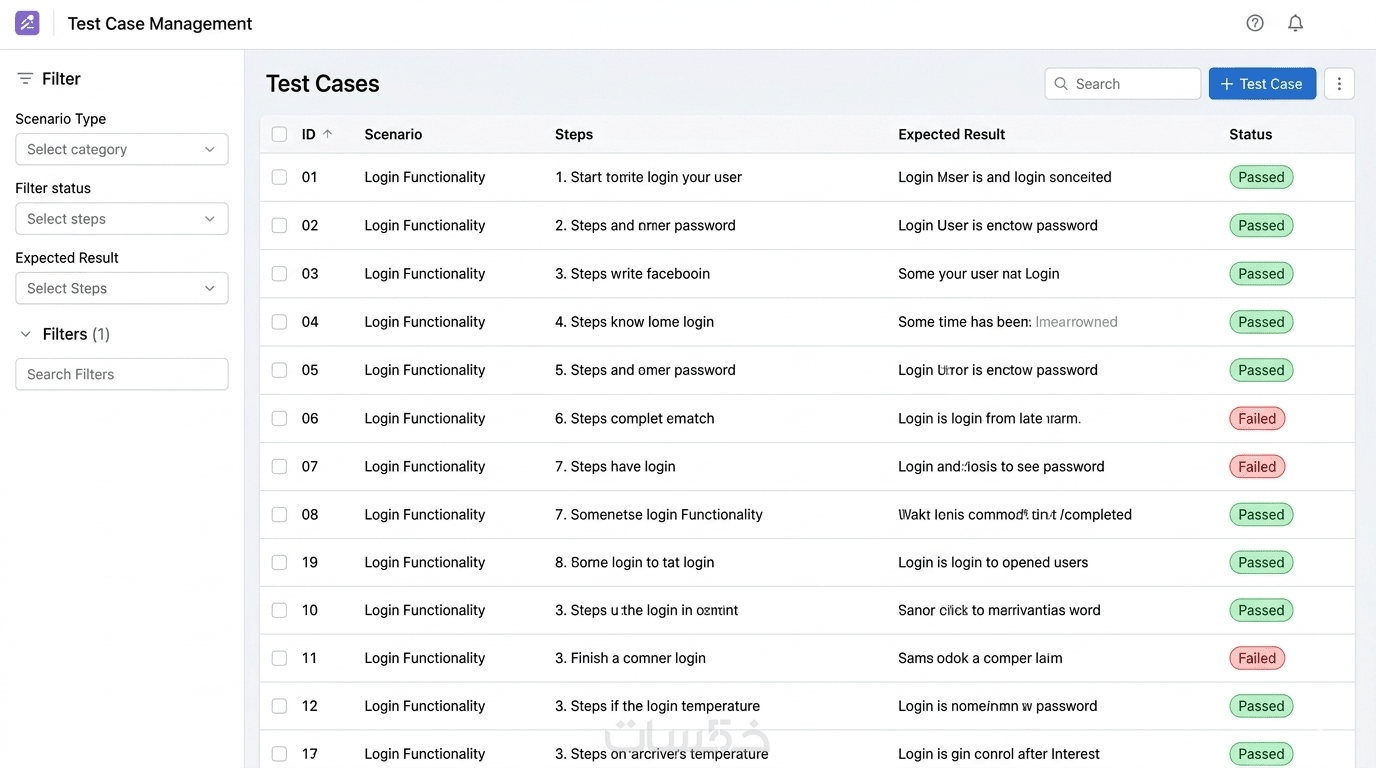Click the three-dot more options icon
Image resolution: width=1376 pixels, height=768 pixels.
point(1339,84)
